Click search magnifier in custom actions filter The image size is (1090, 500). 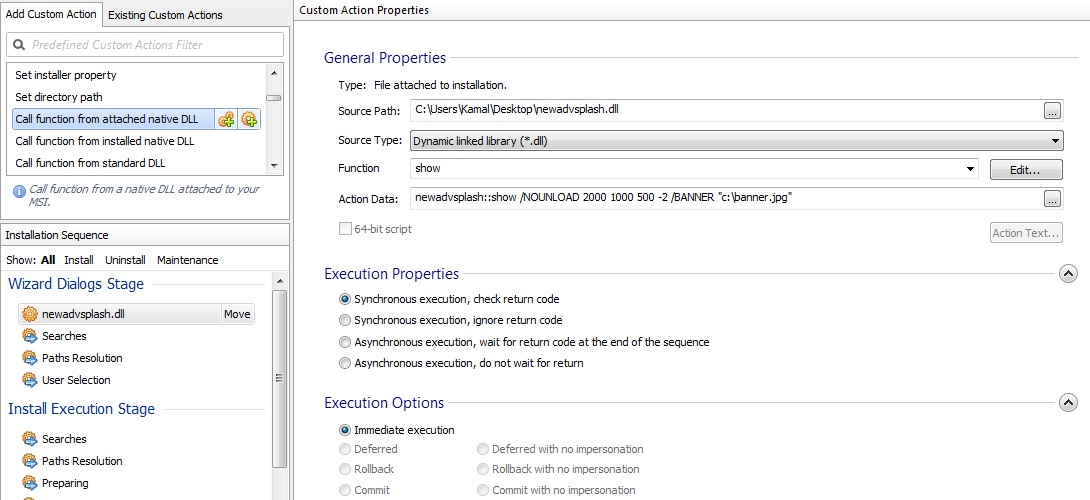(x=20, y=45)
